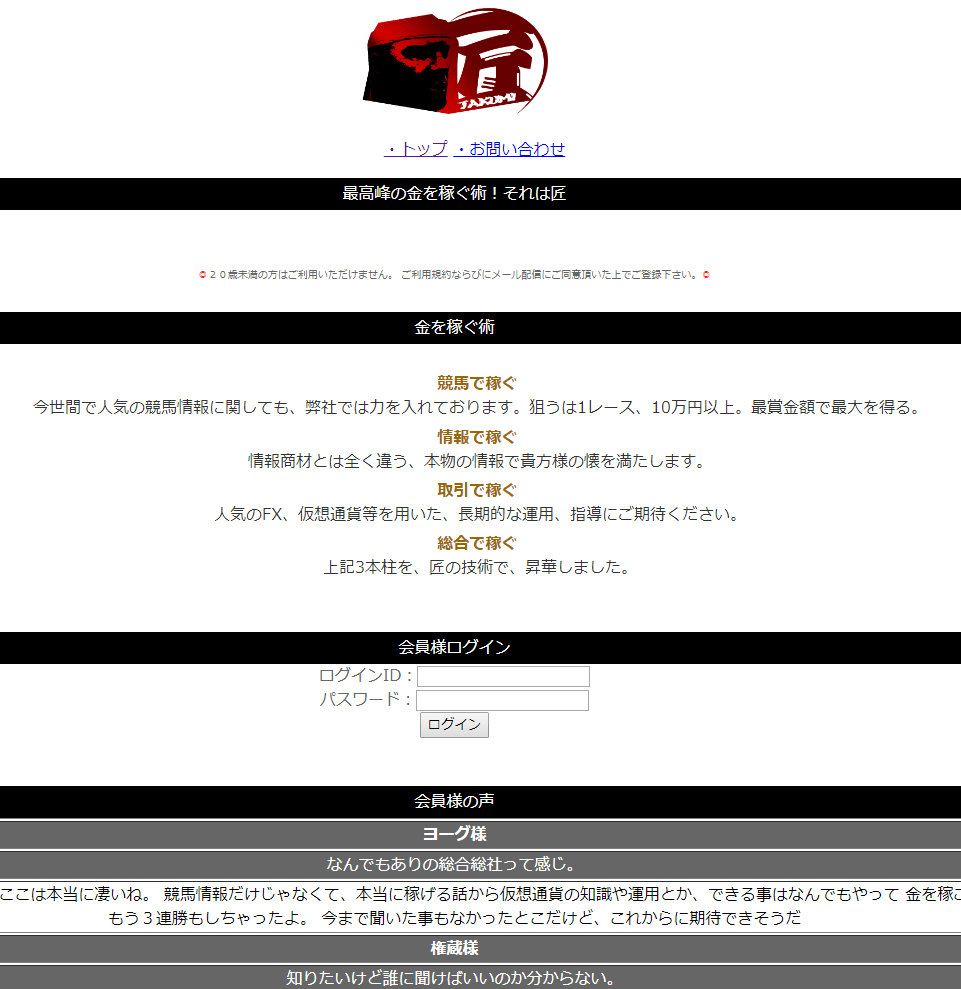Select the 情報で稼ぐ heading
961x989 pixels.
(x=477, y=436)
